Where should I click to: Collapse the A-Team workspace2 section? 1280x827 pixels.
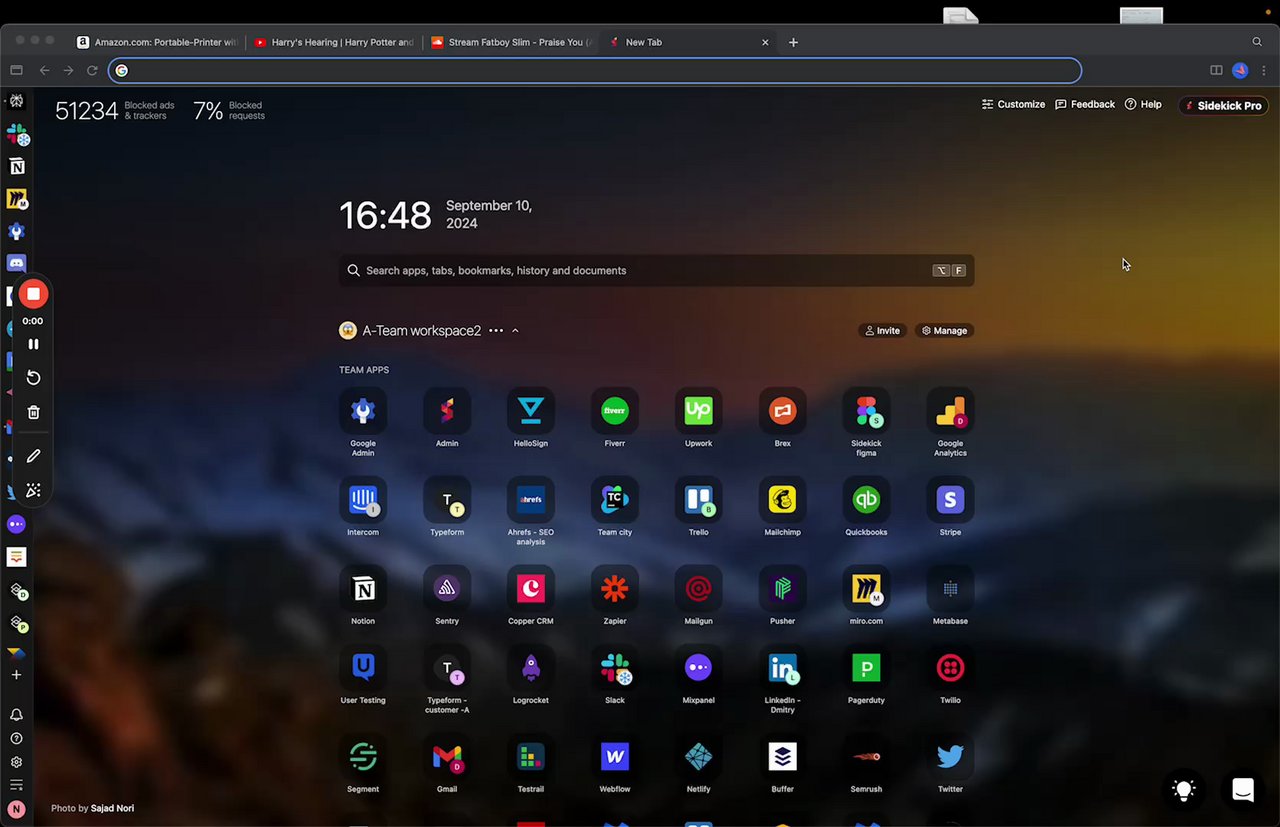tap(516, 331)
